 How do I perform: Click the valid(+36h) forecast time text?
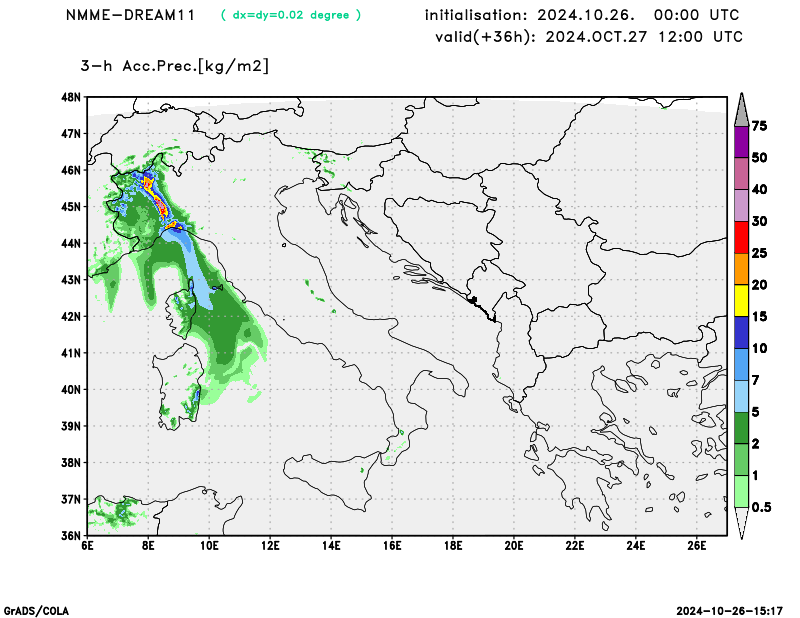click(589, 37)
